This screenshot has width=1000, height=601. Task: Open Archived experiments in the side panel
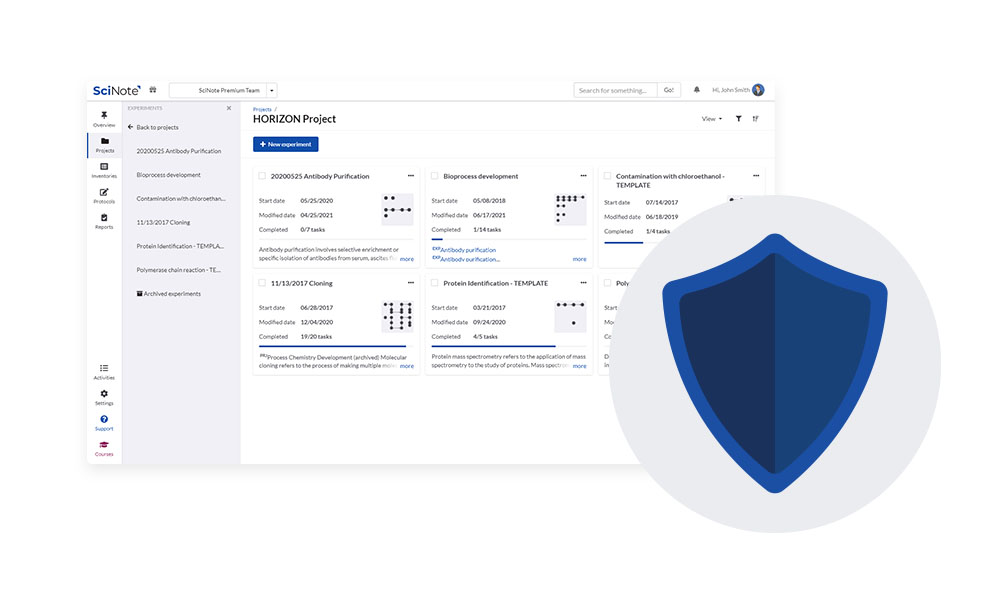171,294
